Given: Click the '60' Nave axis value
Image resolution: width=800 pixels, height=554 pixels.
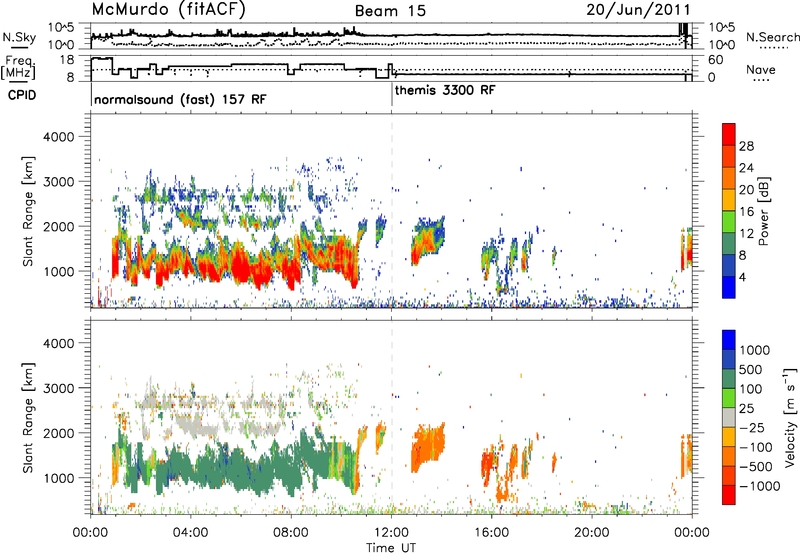Looking at the screenshot, I should pos(715,60).
